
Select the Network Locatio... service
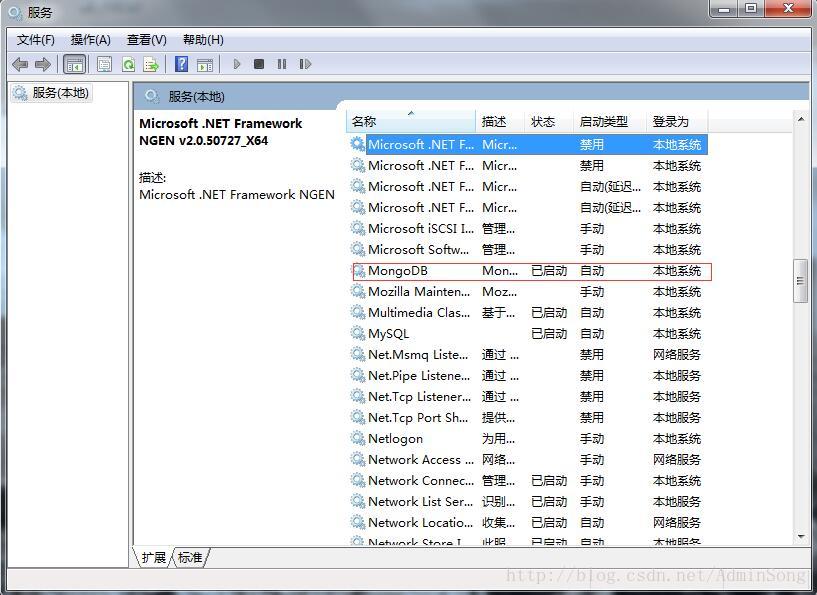click(420, 523)
